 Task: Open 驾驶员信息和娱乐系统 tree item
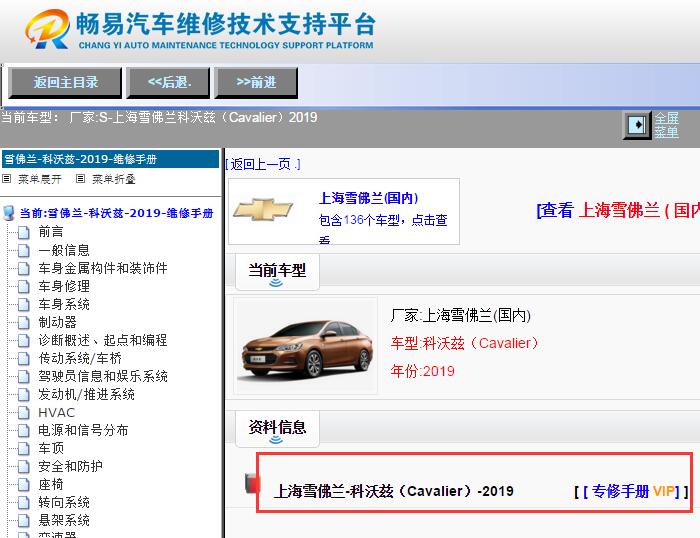103,376
